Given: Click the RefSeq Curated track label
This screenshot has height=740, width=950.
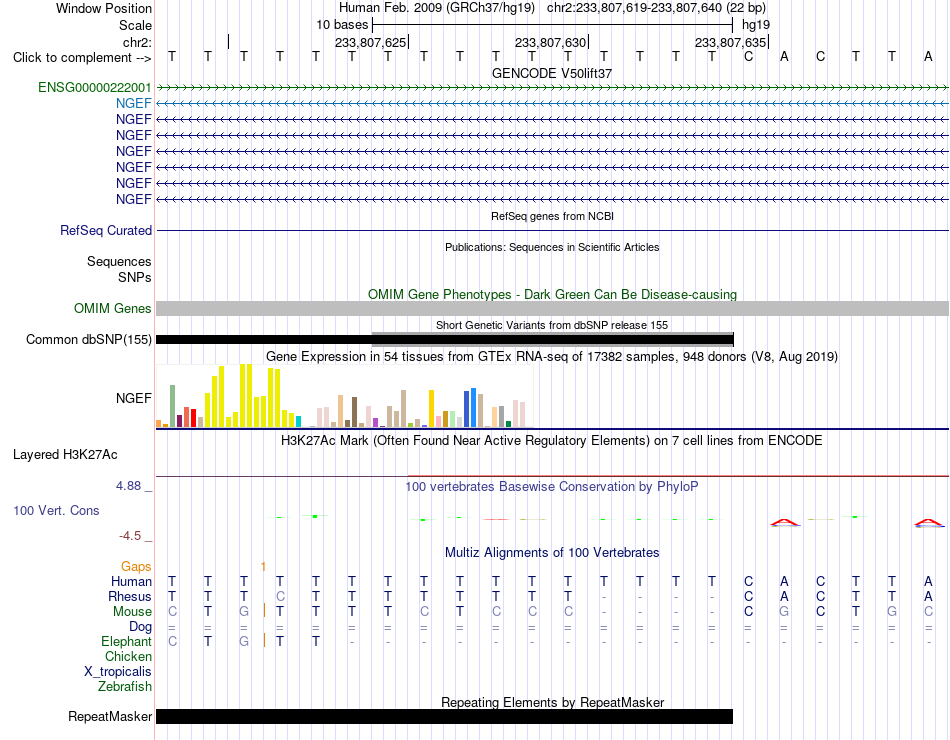Looking at the screenshot, I should point(105,230).
